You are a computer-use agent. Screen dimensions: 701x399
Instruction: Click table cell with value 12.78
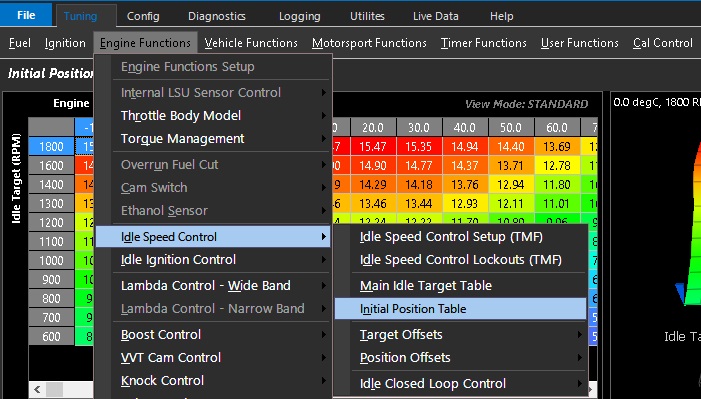pyautogui.click(x=557, y=166)
